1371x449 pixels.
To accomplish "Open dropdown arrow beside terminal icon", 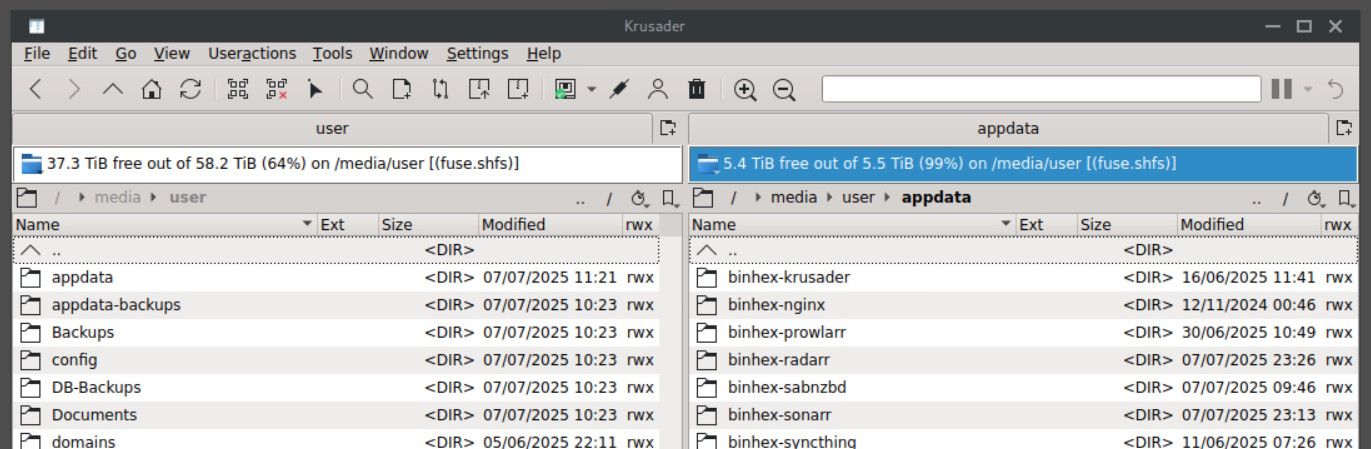I will (591, 90).
